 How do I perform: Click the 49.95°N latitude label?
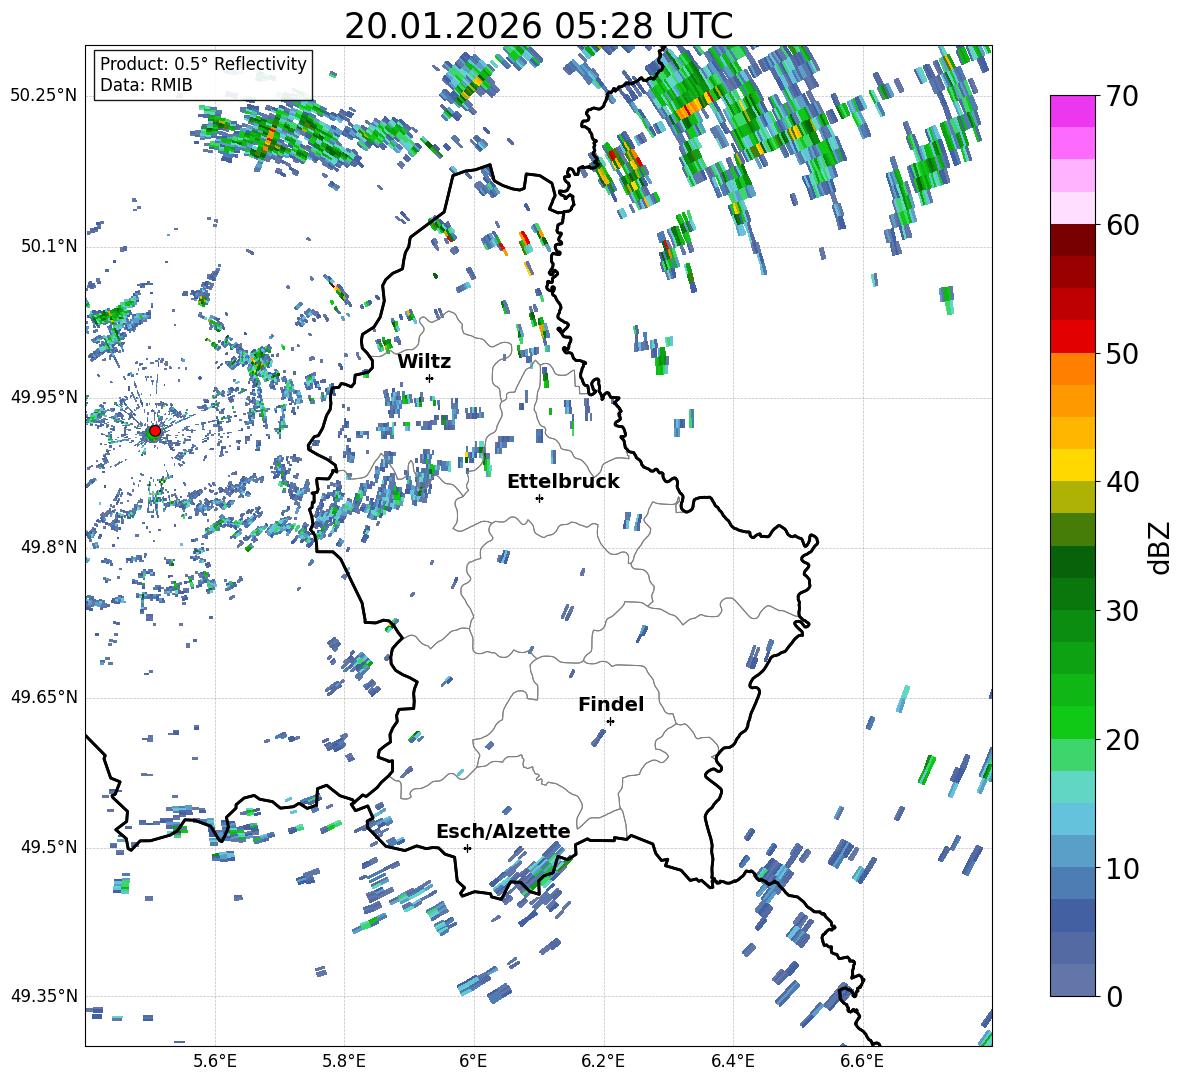[44, 396]
